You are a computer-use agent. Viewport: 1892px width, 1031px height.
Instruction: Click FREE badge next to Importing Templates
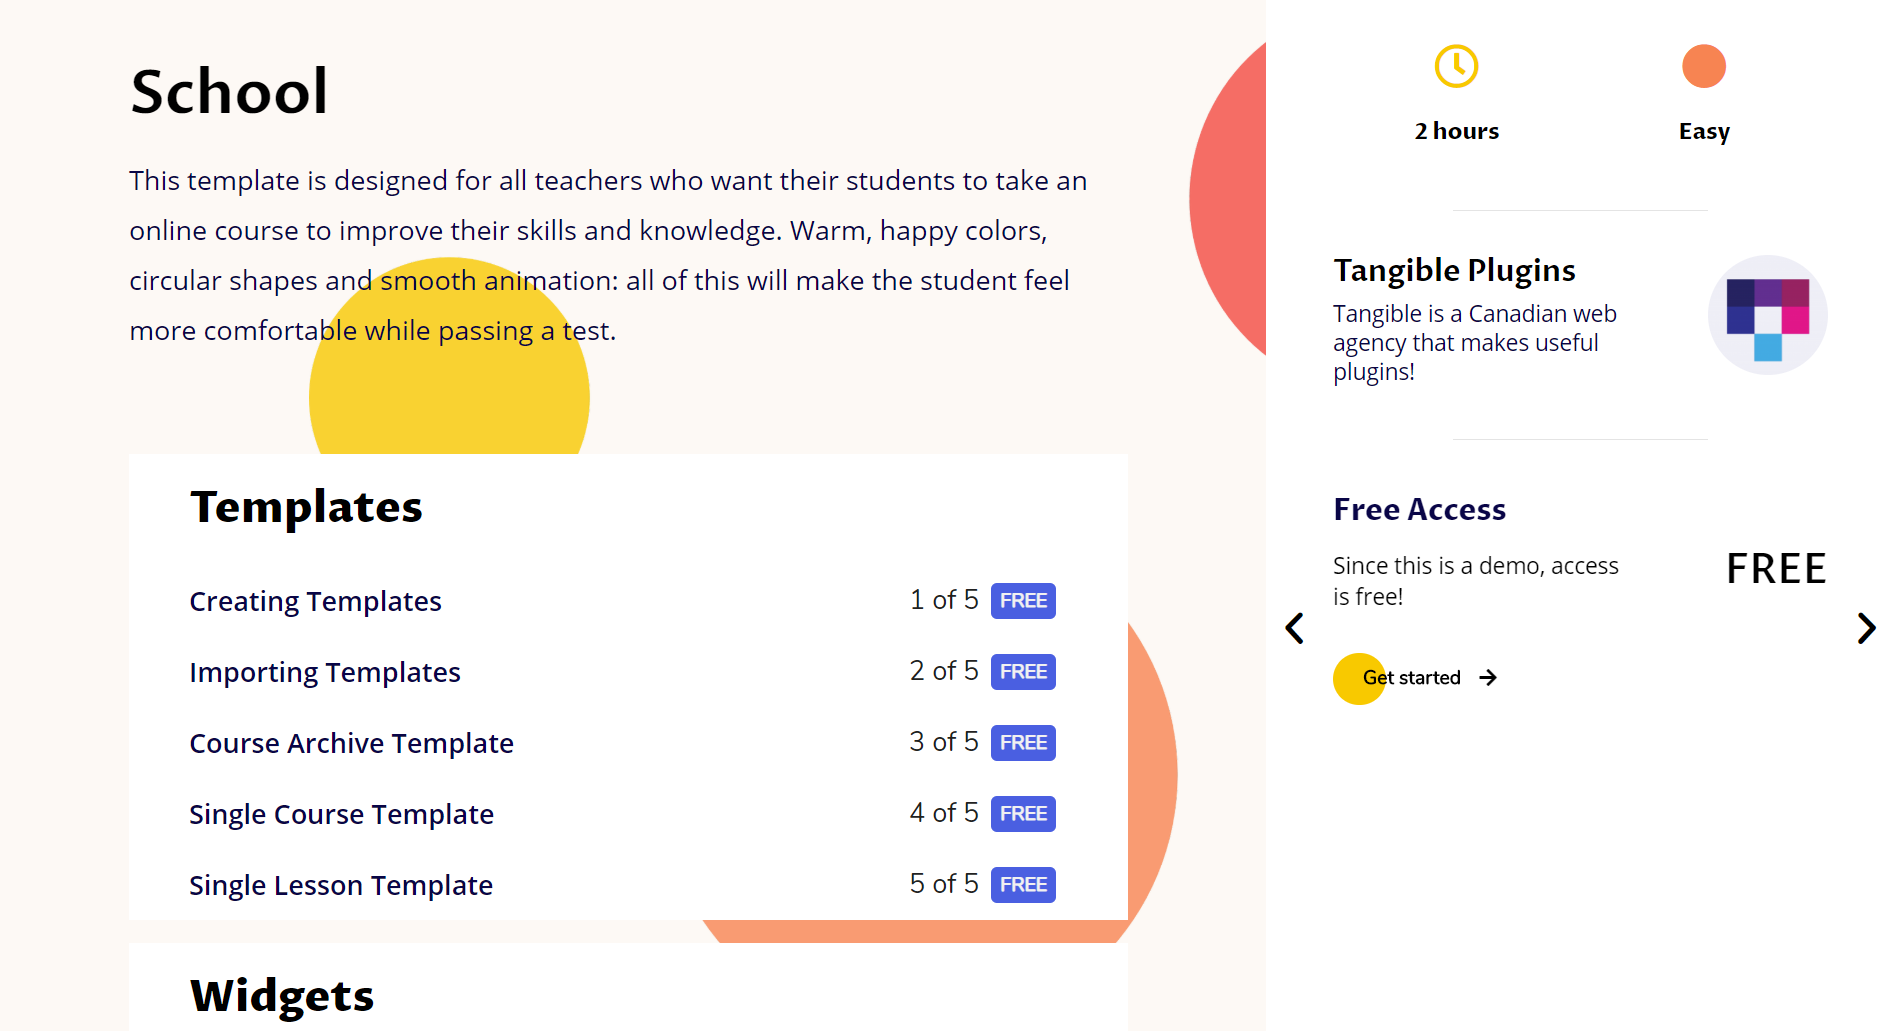click(1023, 672)
